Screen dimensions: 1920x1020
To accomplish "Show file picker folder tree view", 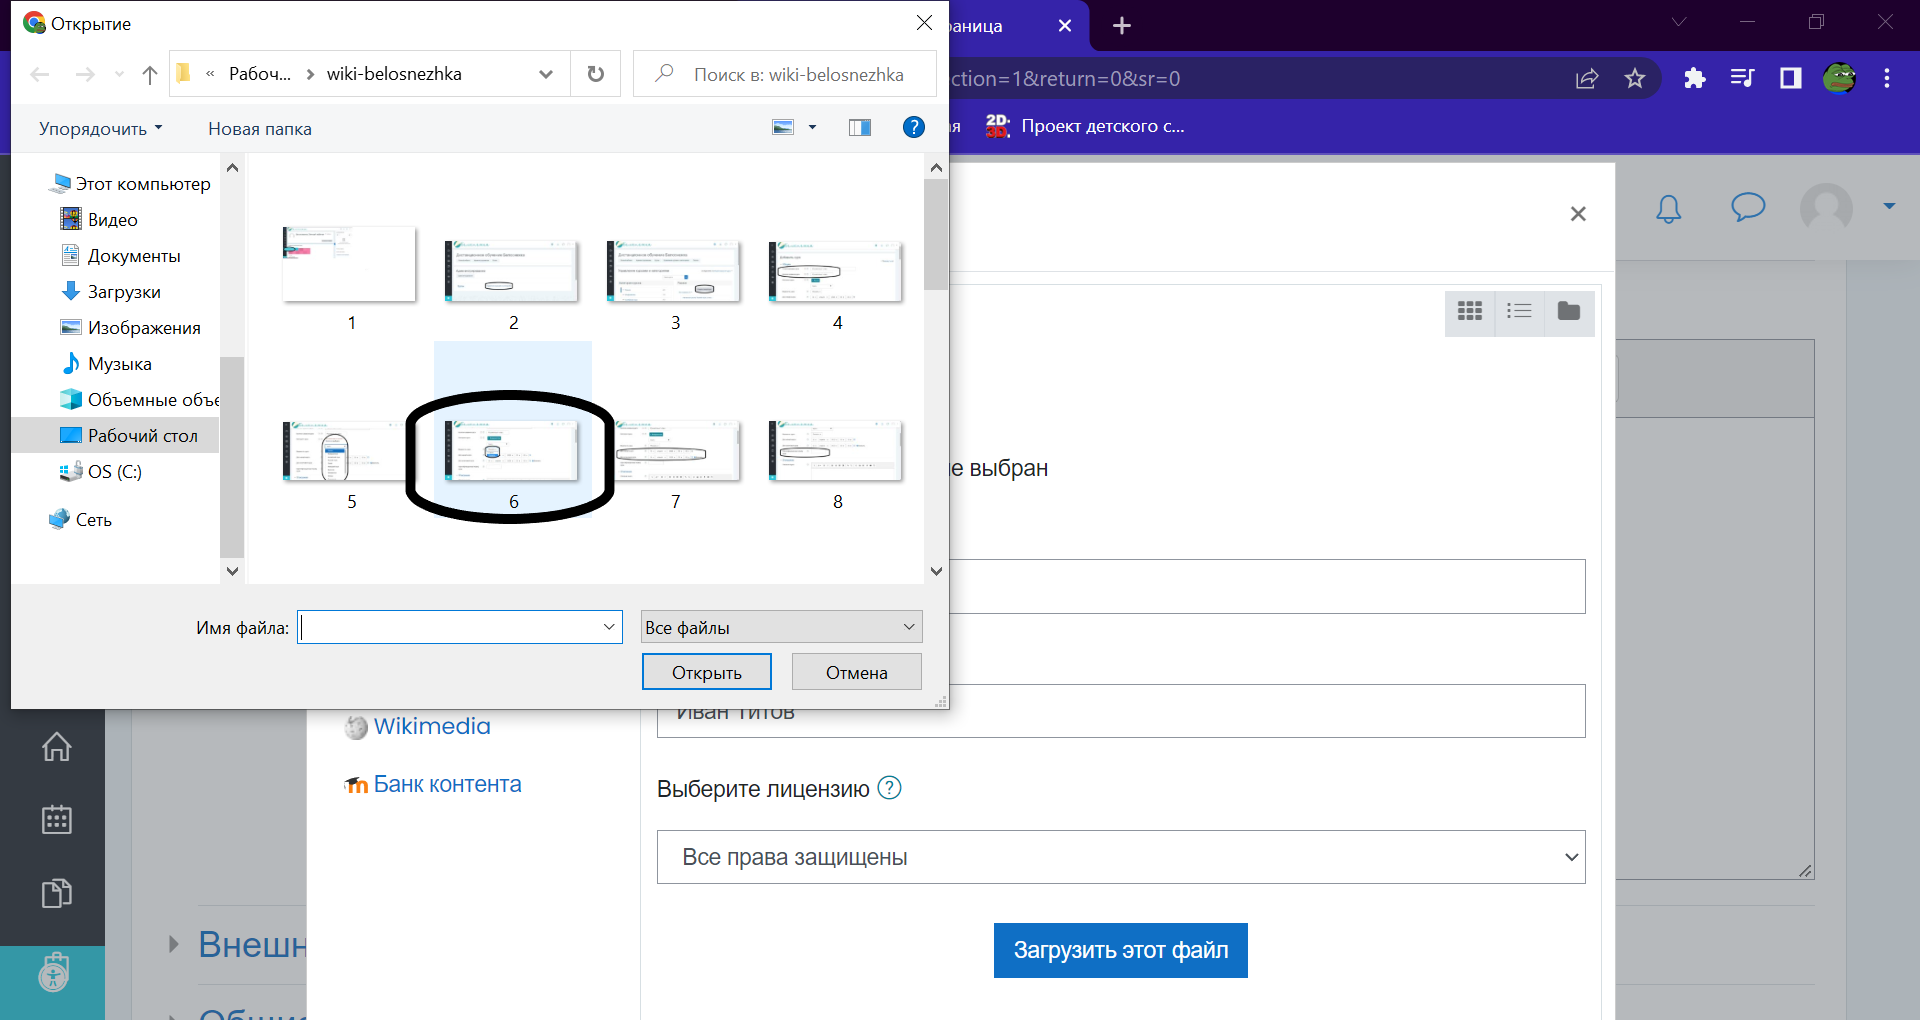I will (1568, 312).
